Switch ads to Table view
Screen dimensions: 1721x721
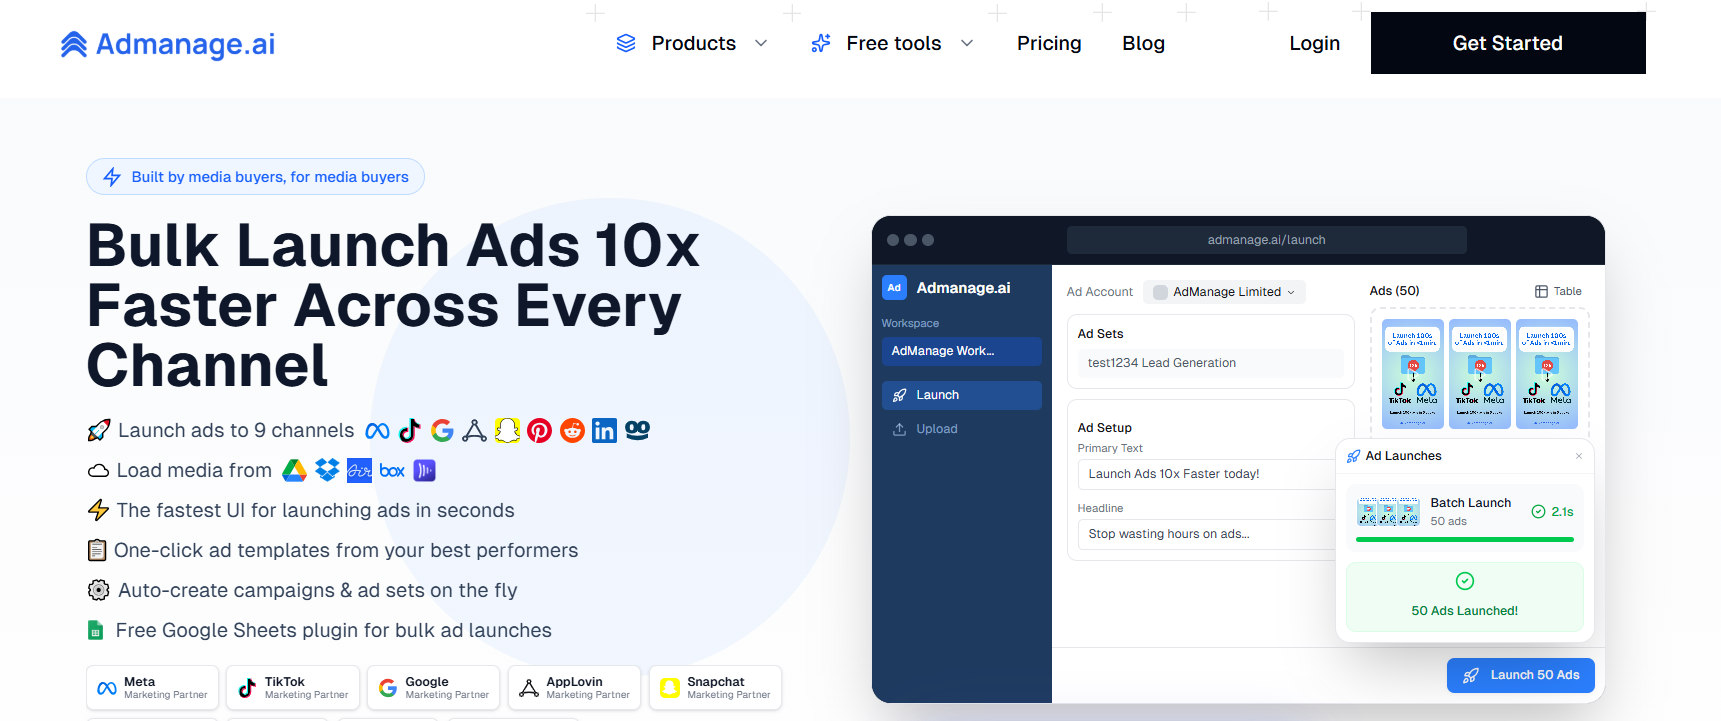point(1558,292)
